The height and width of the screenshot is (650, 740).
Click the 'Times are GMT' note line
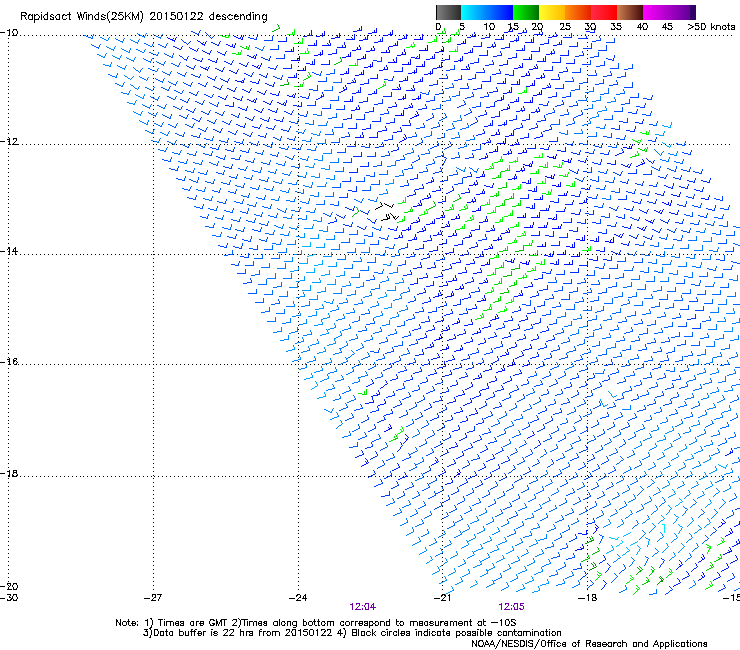pyautogui.click(x=315, y=623)
